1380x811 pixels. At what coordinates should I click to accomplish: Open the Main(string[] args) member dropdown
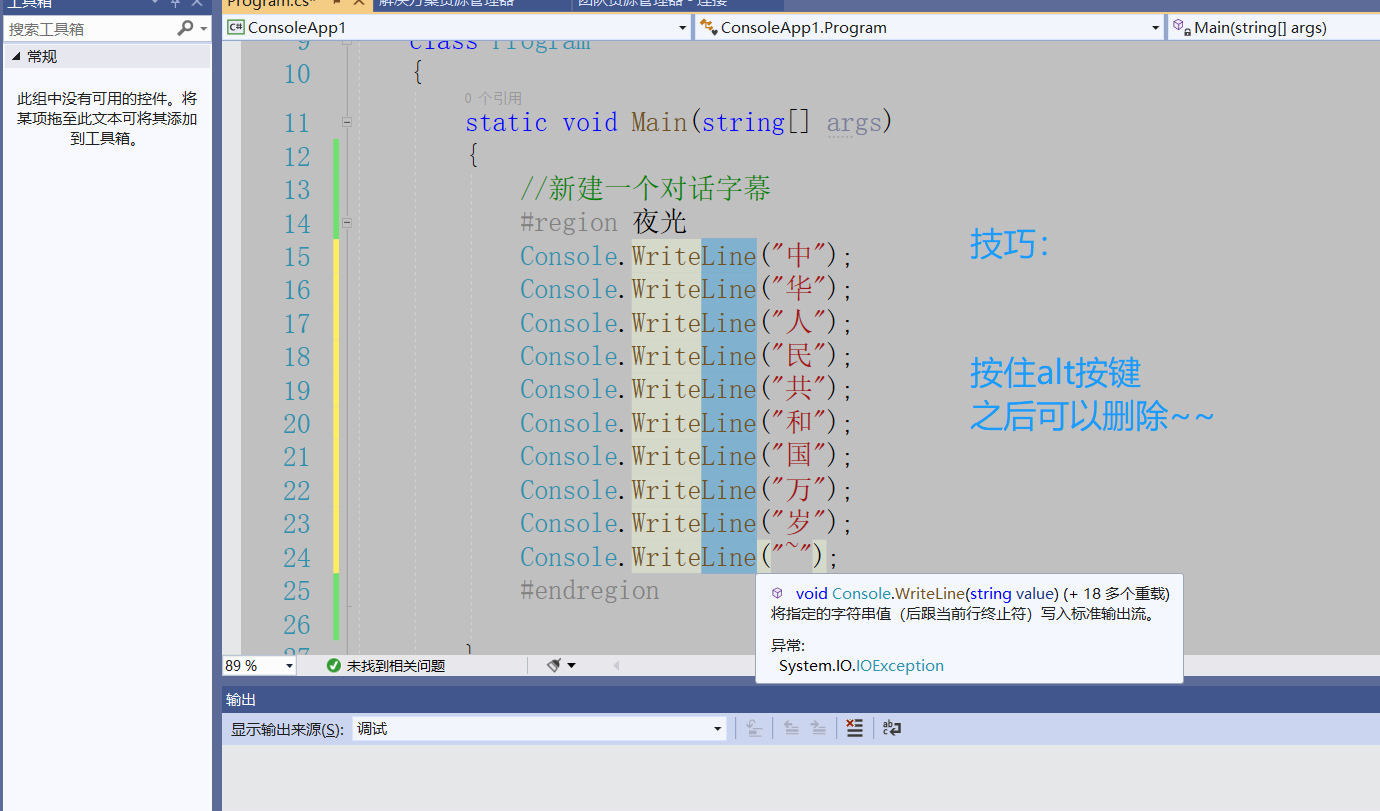(x=1273, y=28)
